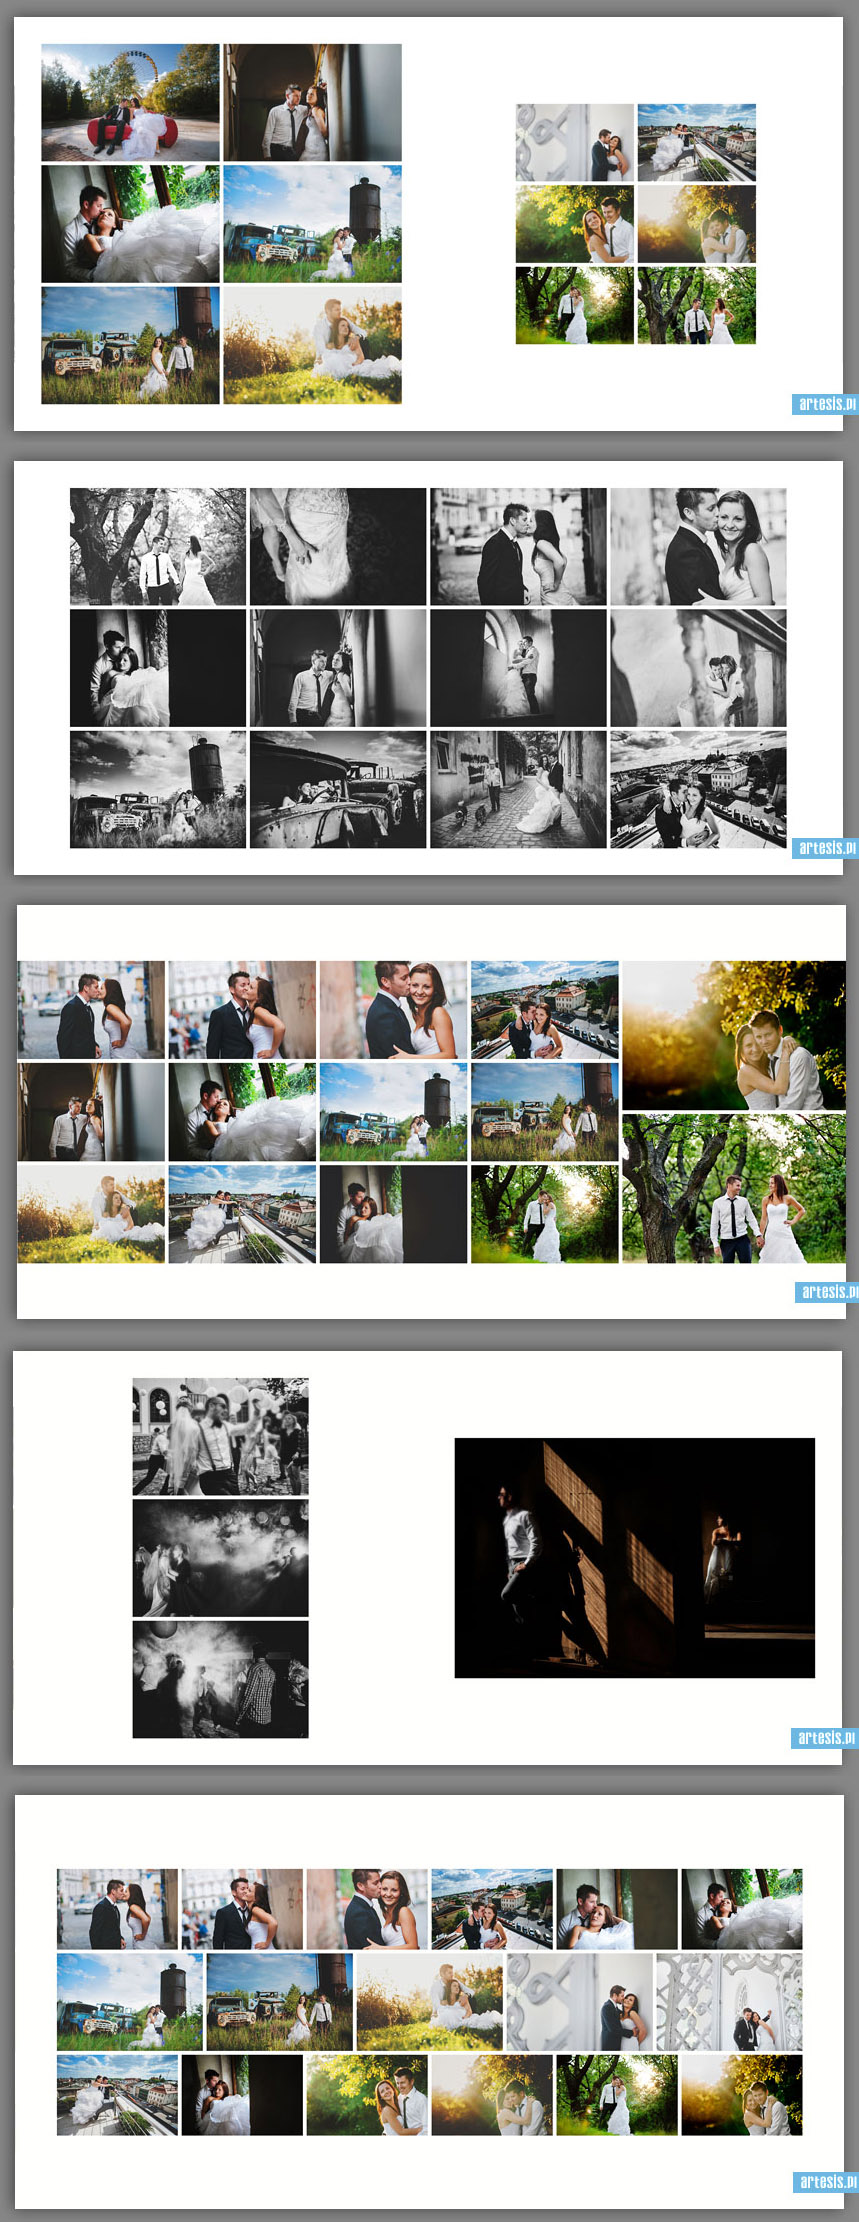This screenshot has height=2222, width=859.
Task: Open the smoky black-and-white first dance photo
Action: [x=221, y=1558]
